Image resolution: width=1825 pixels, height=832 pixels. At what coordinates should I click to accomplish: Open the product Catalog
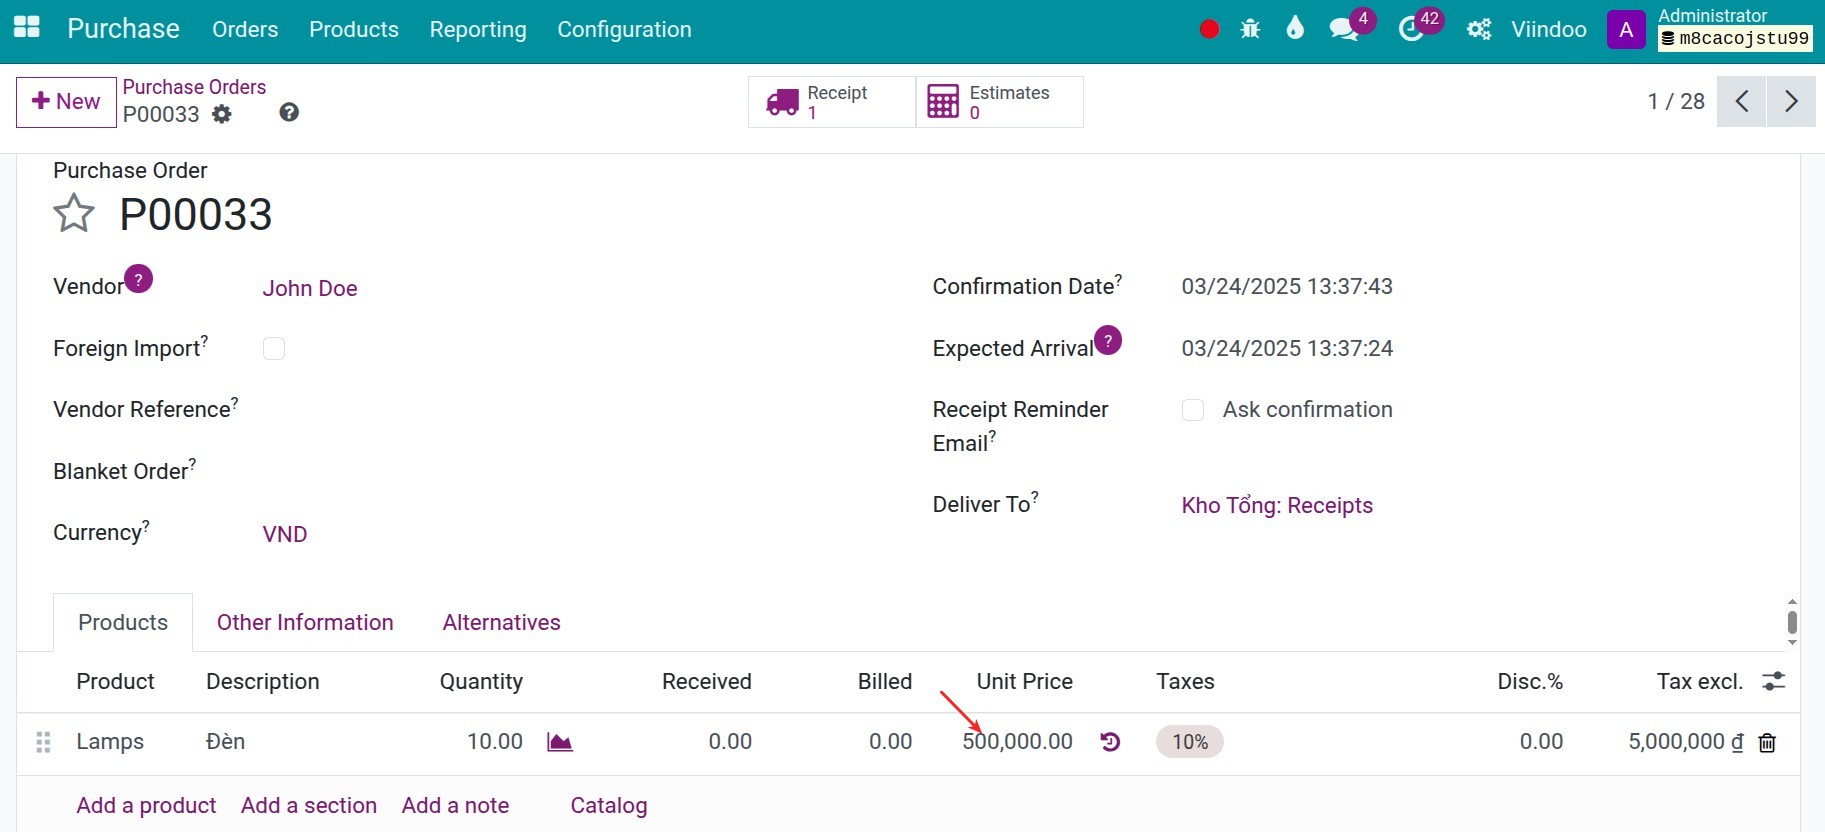pos(609,805)
